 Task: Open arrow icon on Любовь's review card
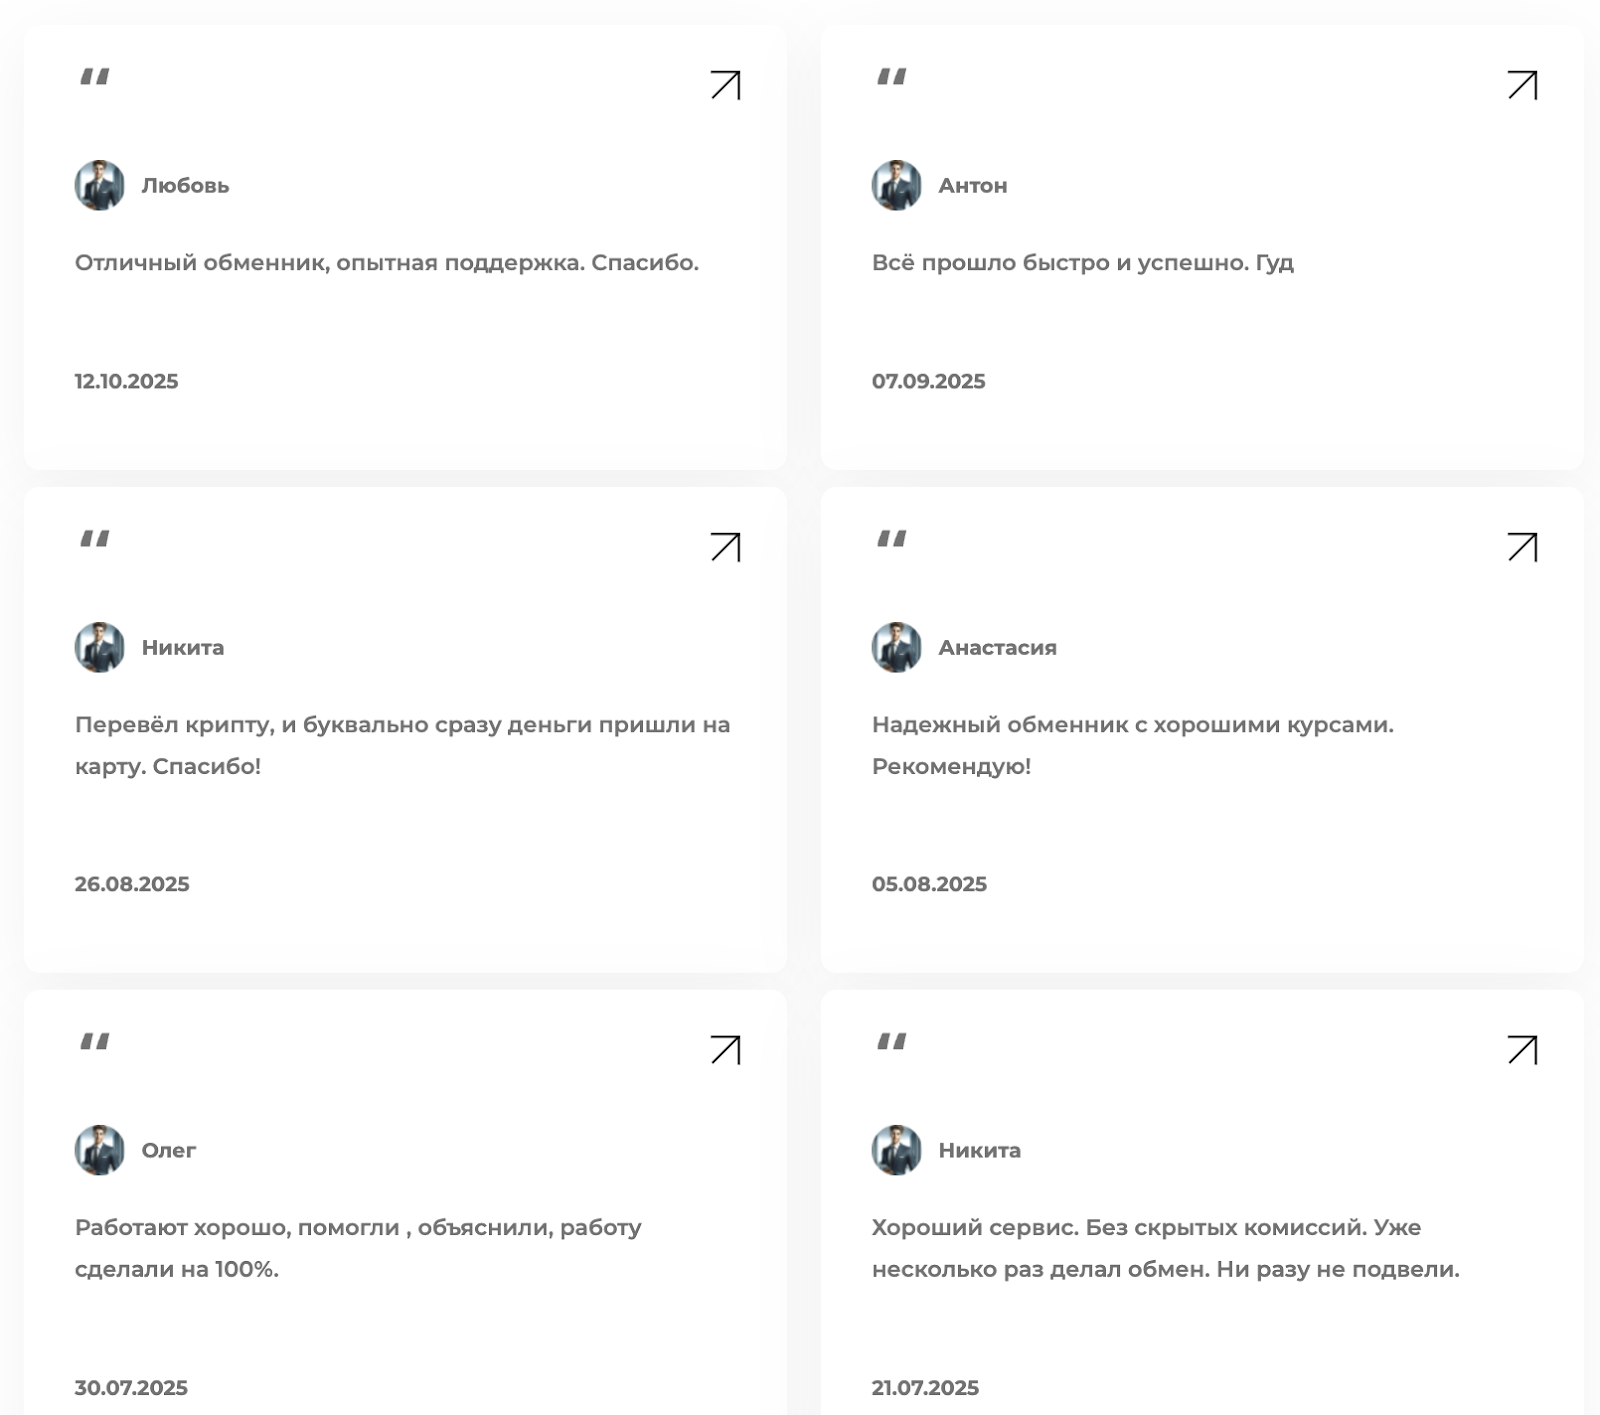coord(726,85)
